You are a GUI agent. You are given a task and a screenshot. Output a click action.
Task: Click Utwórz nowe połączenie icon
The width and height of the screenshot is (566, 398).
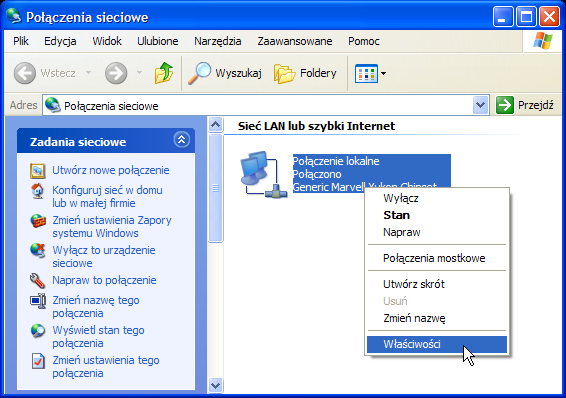coord(38,171)
